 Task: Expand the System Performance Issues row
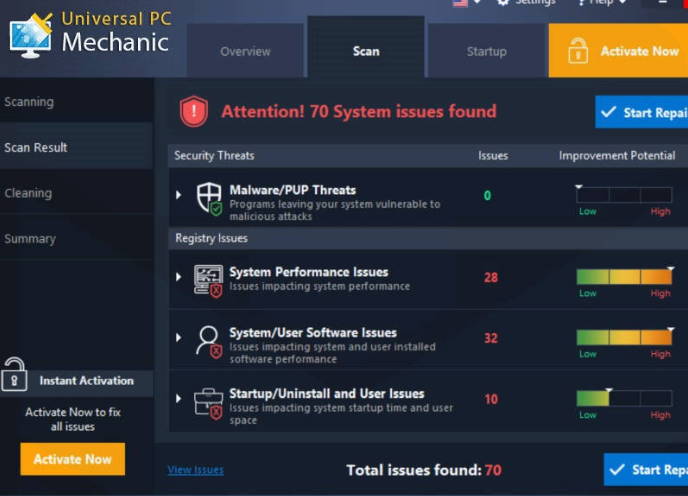click(x=179, y=277)
